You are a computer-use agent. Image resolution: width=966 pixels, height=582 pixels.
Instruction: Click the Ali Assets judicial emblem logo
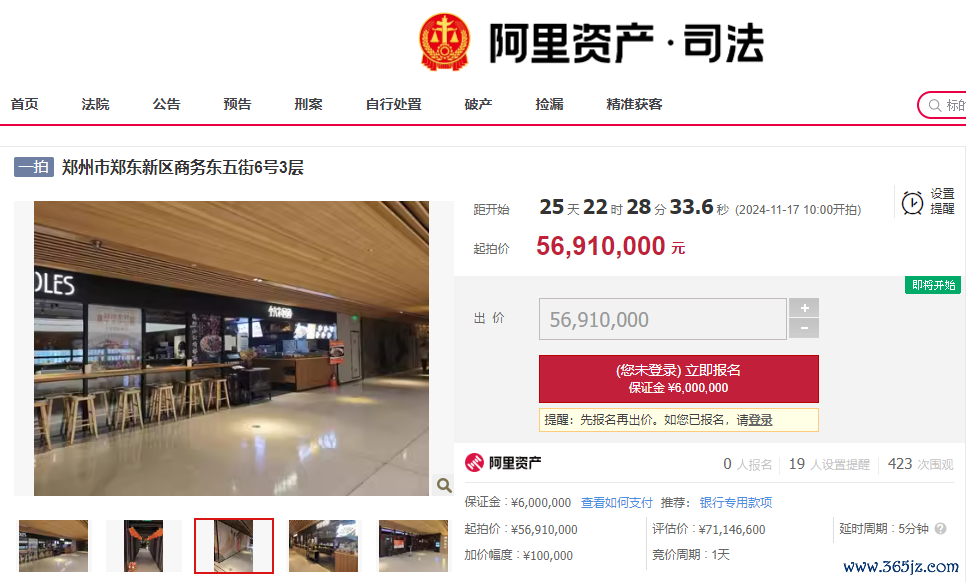tap(444, 42)
